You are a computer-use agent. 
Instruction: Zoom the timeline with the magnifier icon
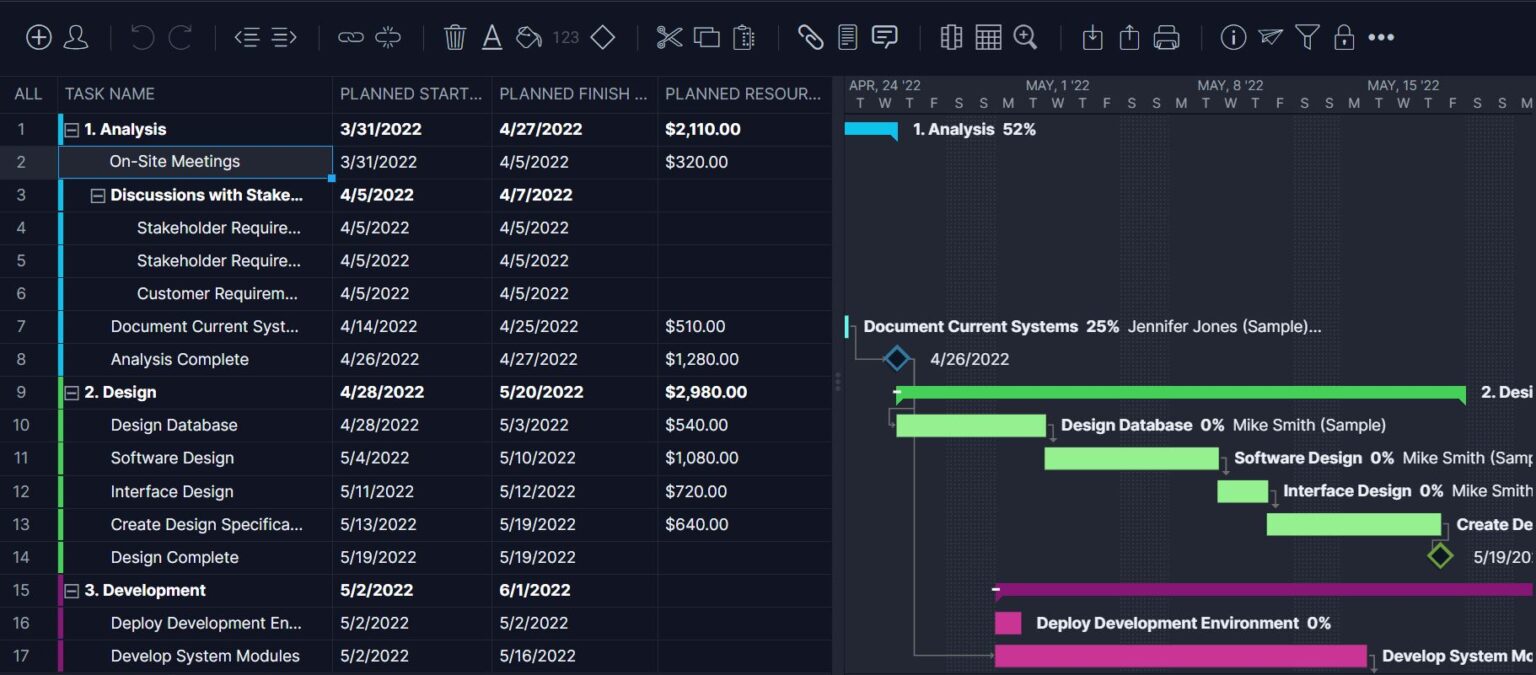(1025, 37)
